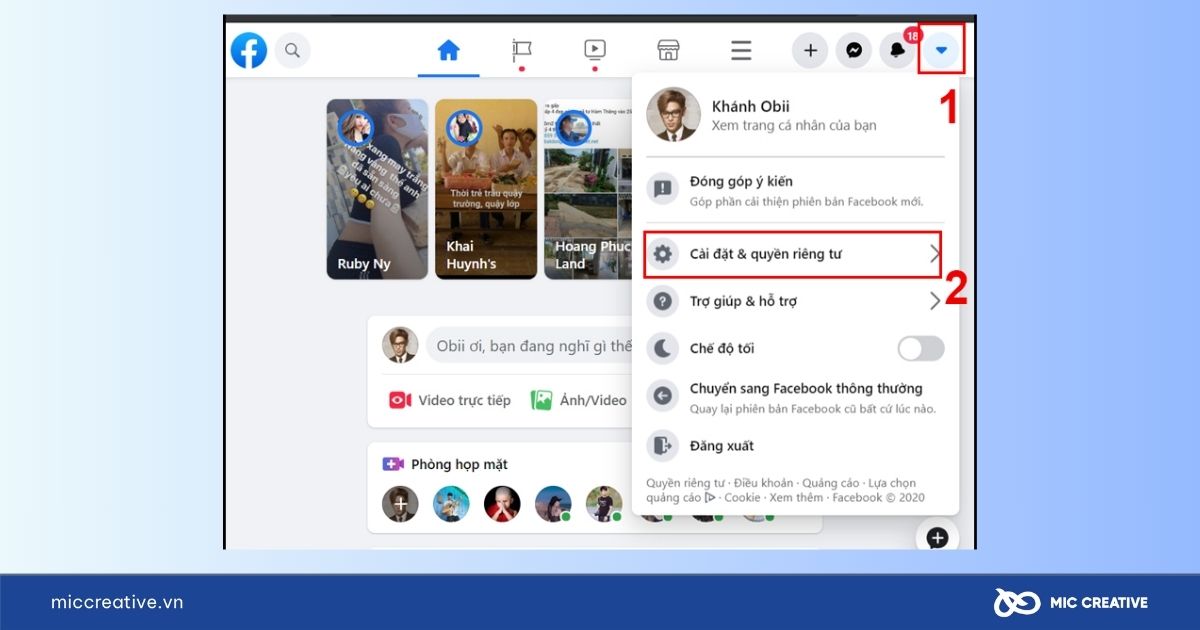The image size is (1200, 630).
Task: Select Chuyển sang Facebook thông thường
Action: [795, 397]
